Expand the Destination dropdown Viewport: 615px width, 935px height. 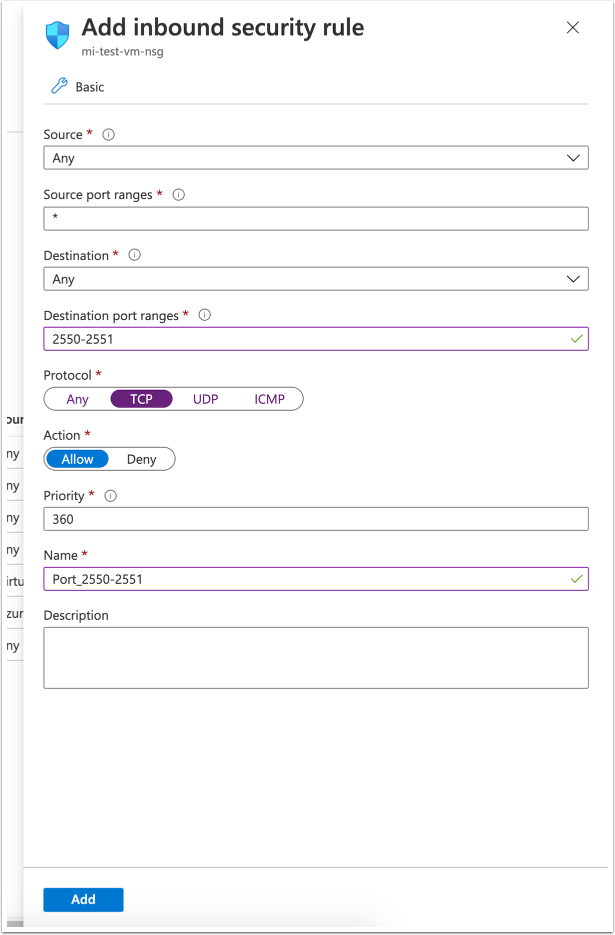click(316, 279)
